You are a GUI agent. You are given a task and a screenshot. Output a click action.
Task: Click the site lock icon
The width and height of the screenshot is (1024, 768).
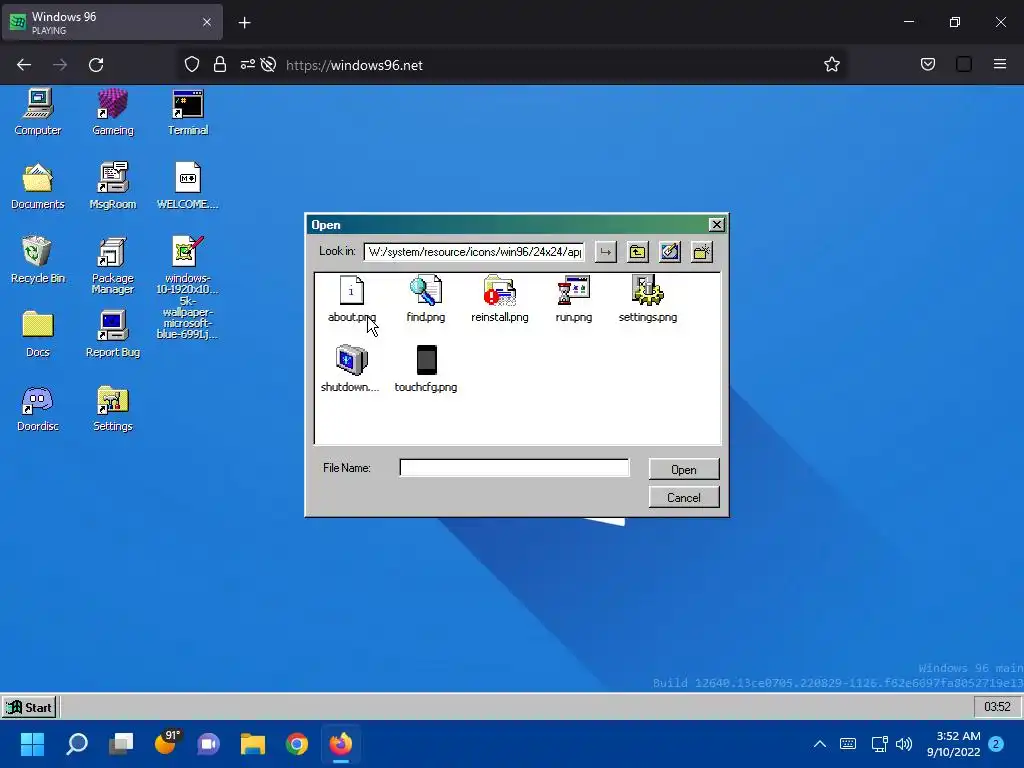coord(220,64)
